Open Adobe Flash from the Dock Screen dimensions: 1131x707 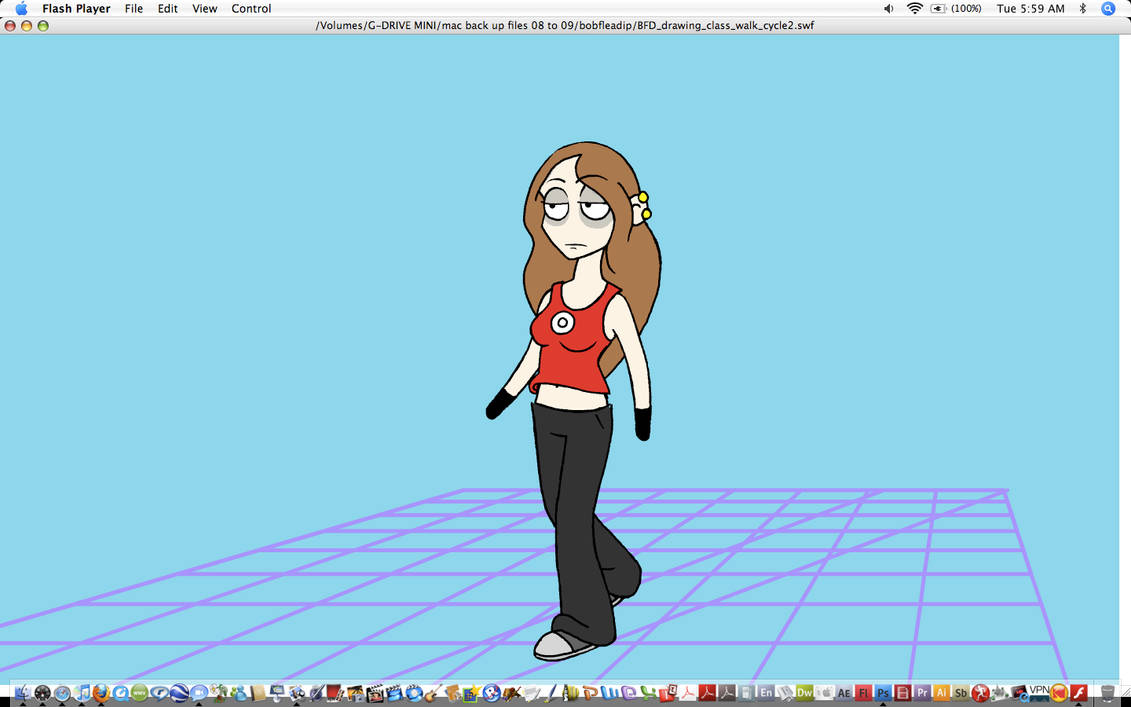[863, 692]
